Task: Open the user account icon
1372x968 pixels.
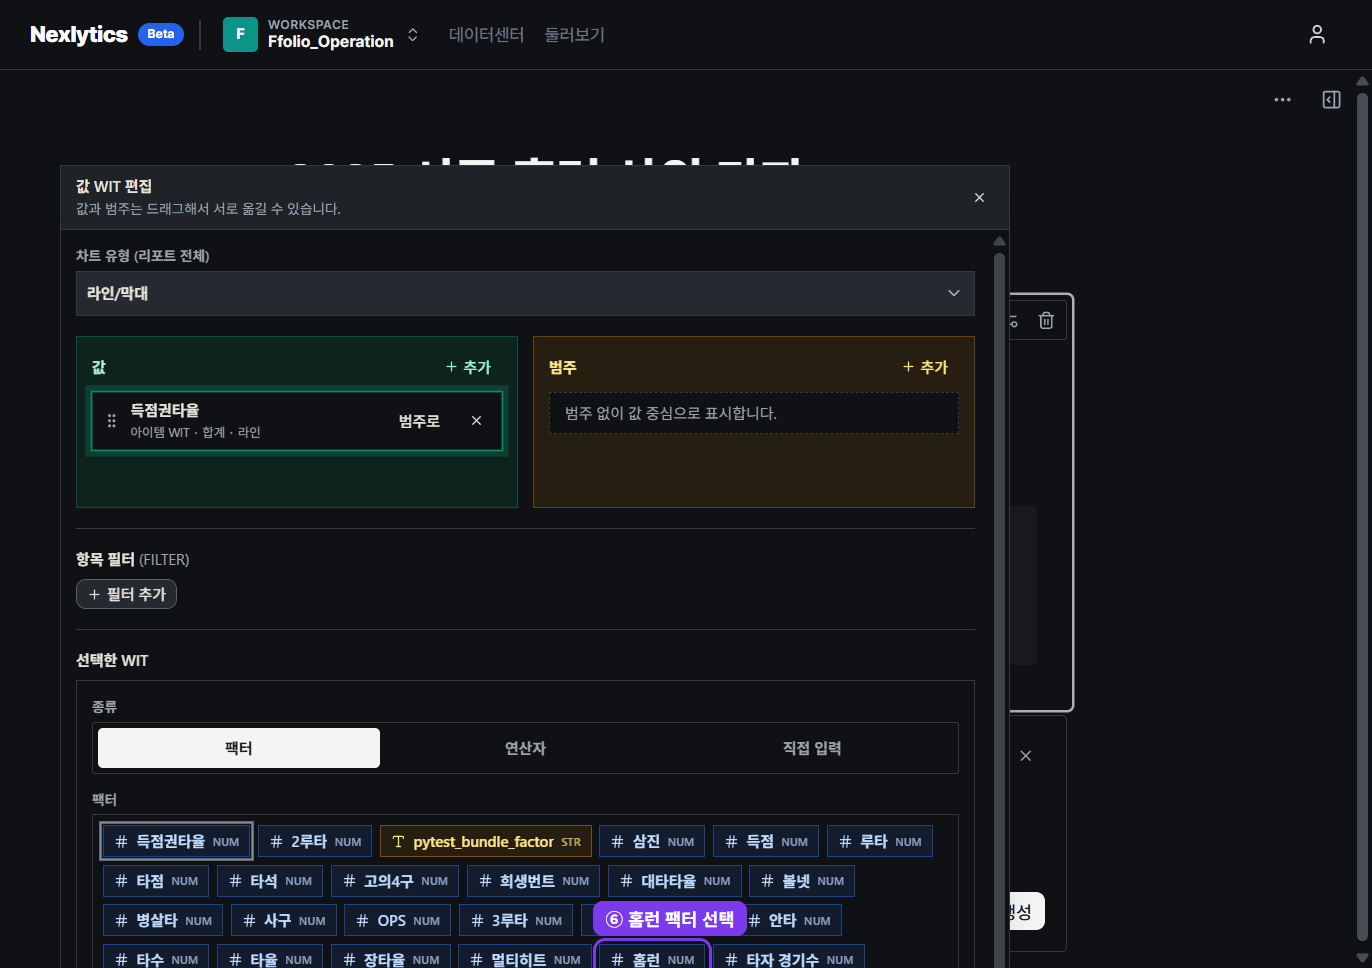Action: (1317, 35)
